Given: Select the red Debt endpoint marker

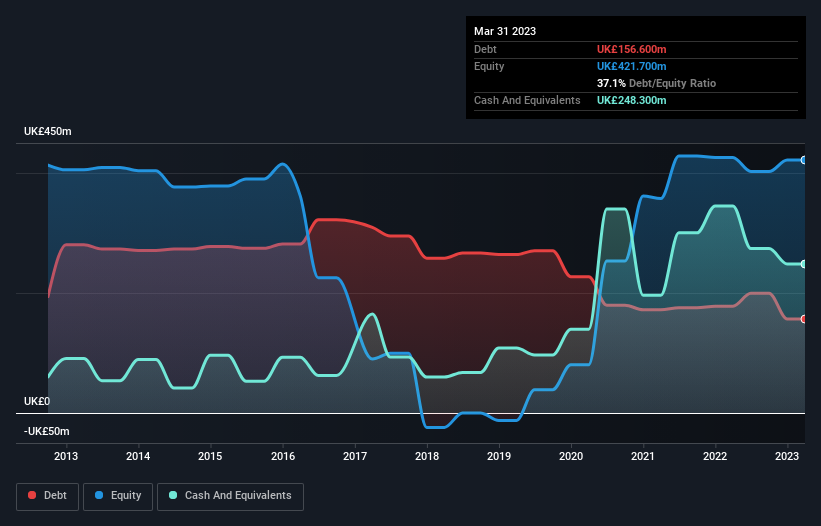Looking at the screenshot, I should [x=804, y=319].
